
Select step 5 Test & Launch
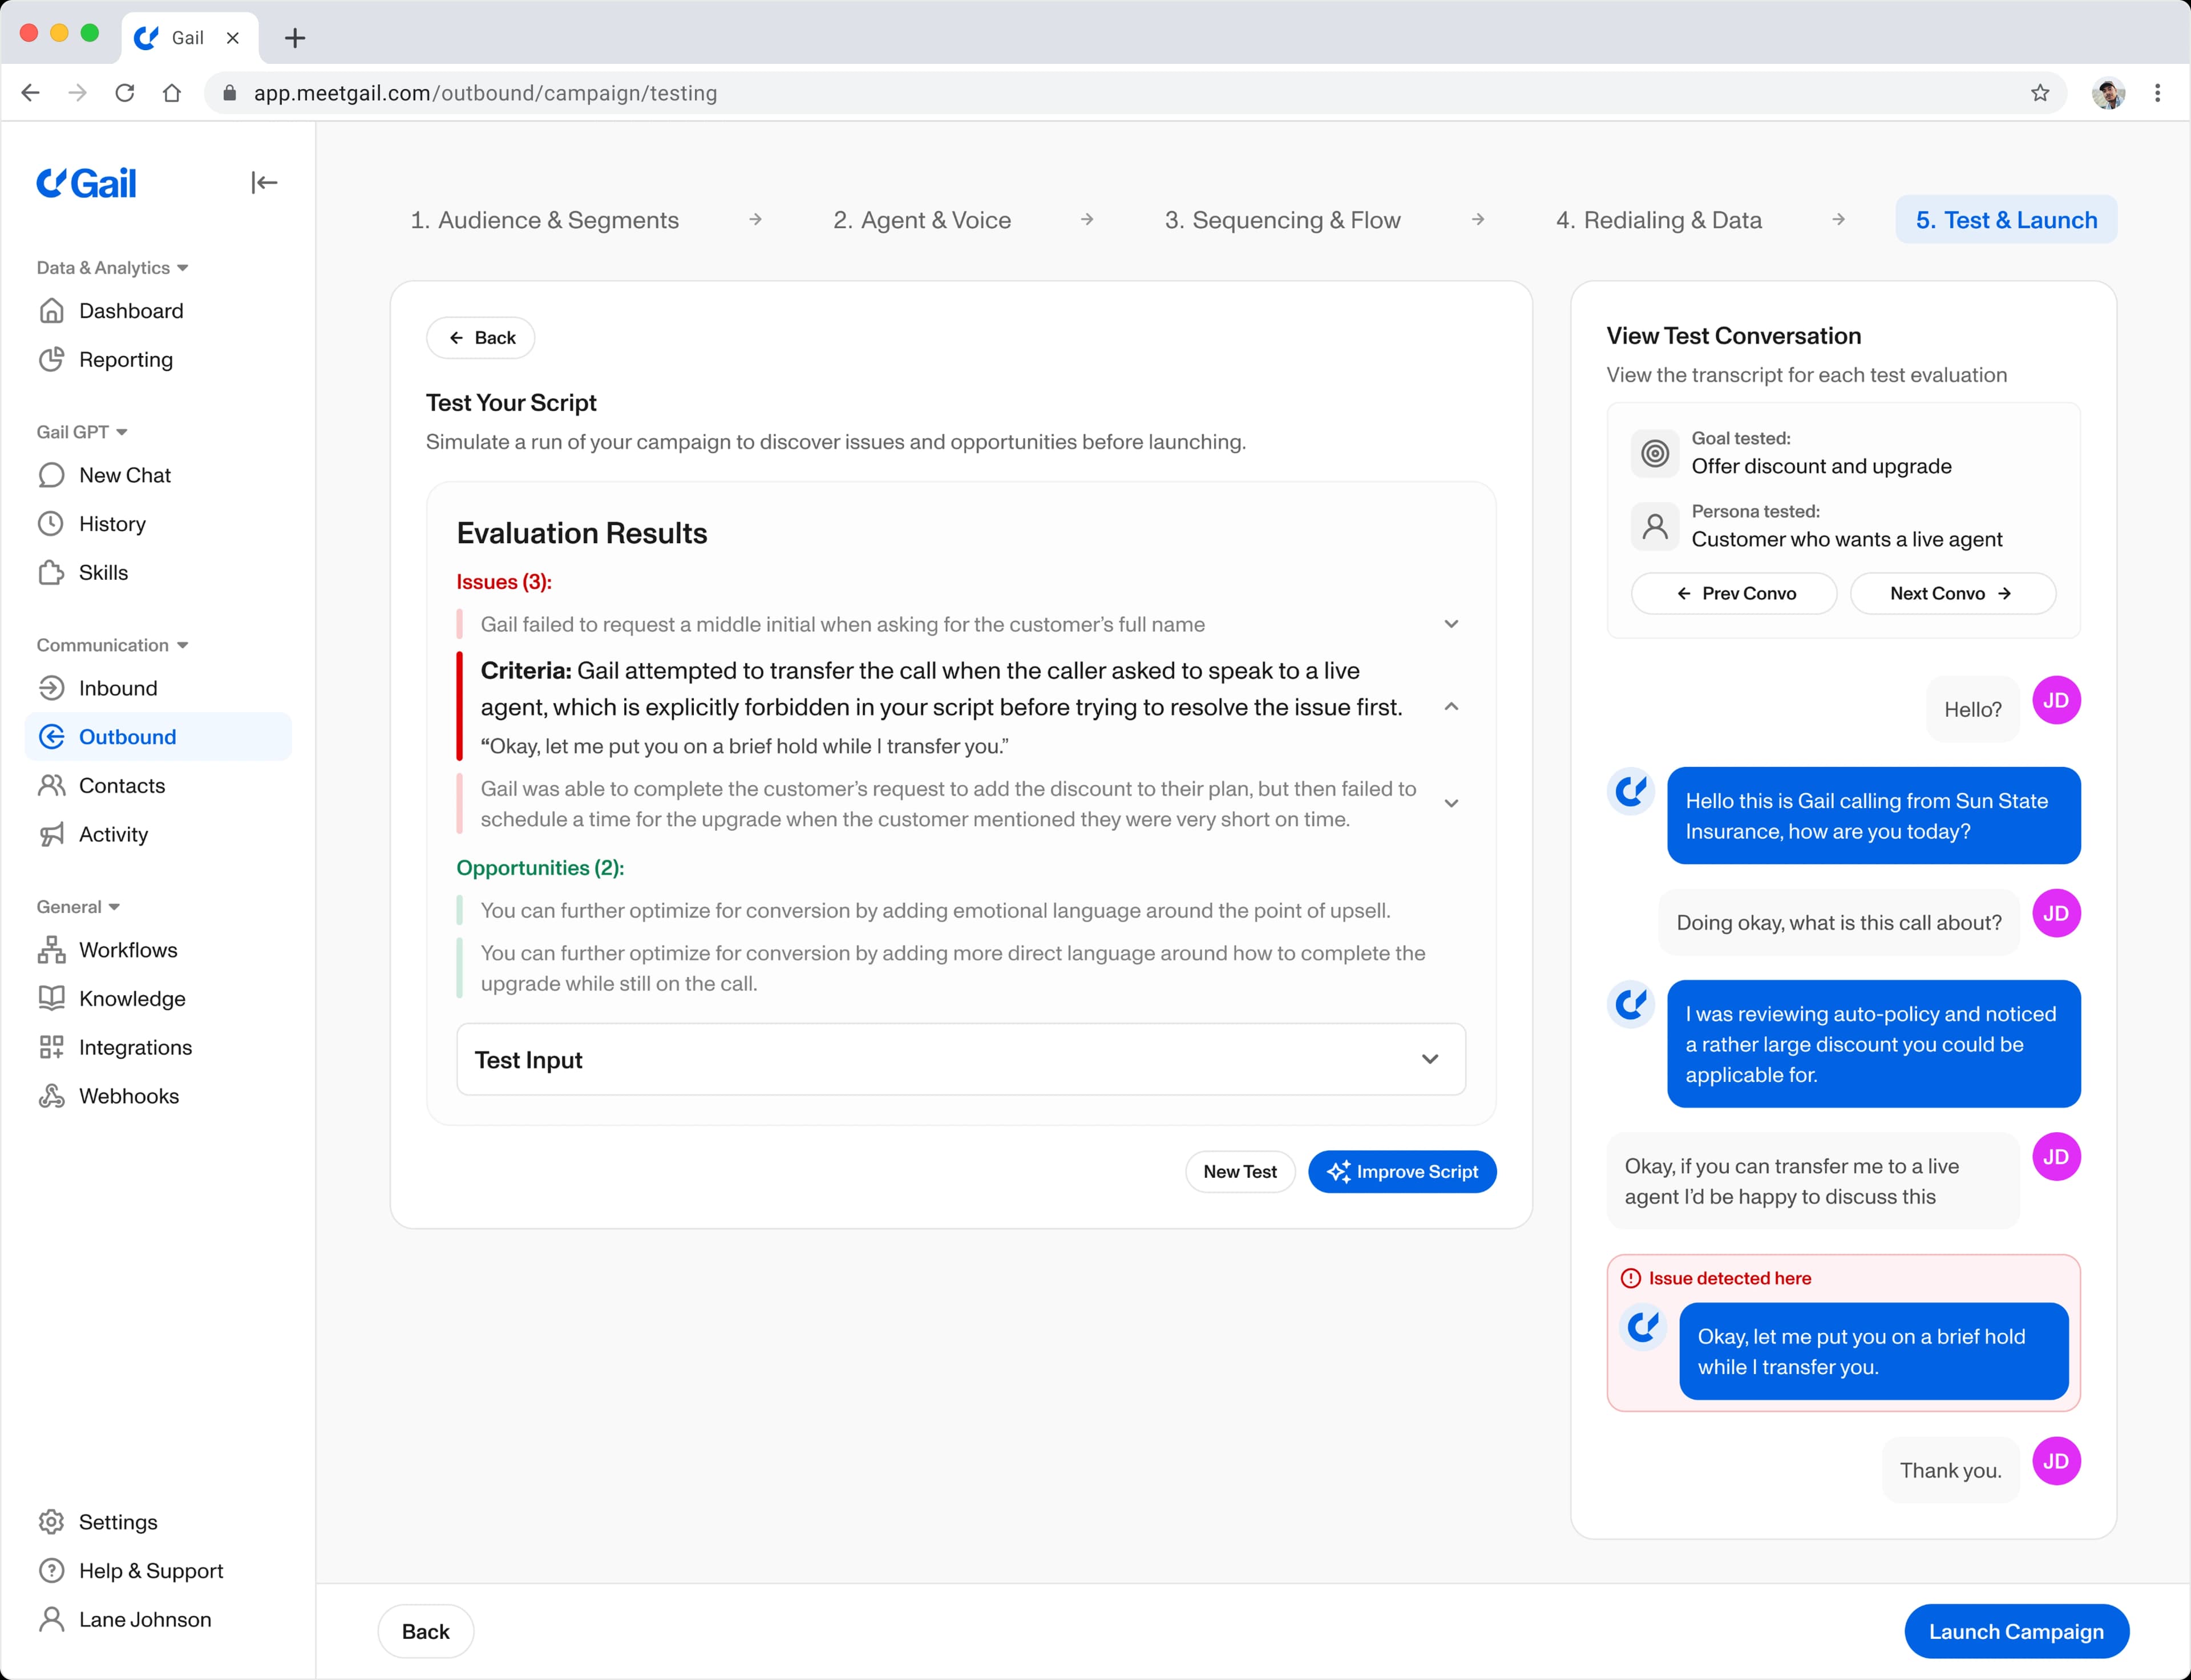2006,220
